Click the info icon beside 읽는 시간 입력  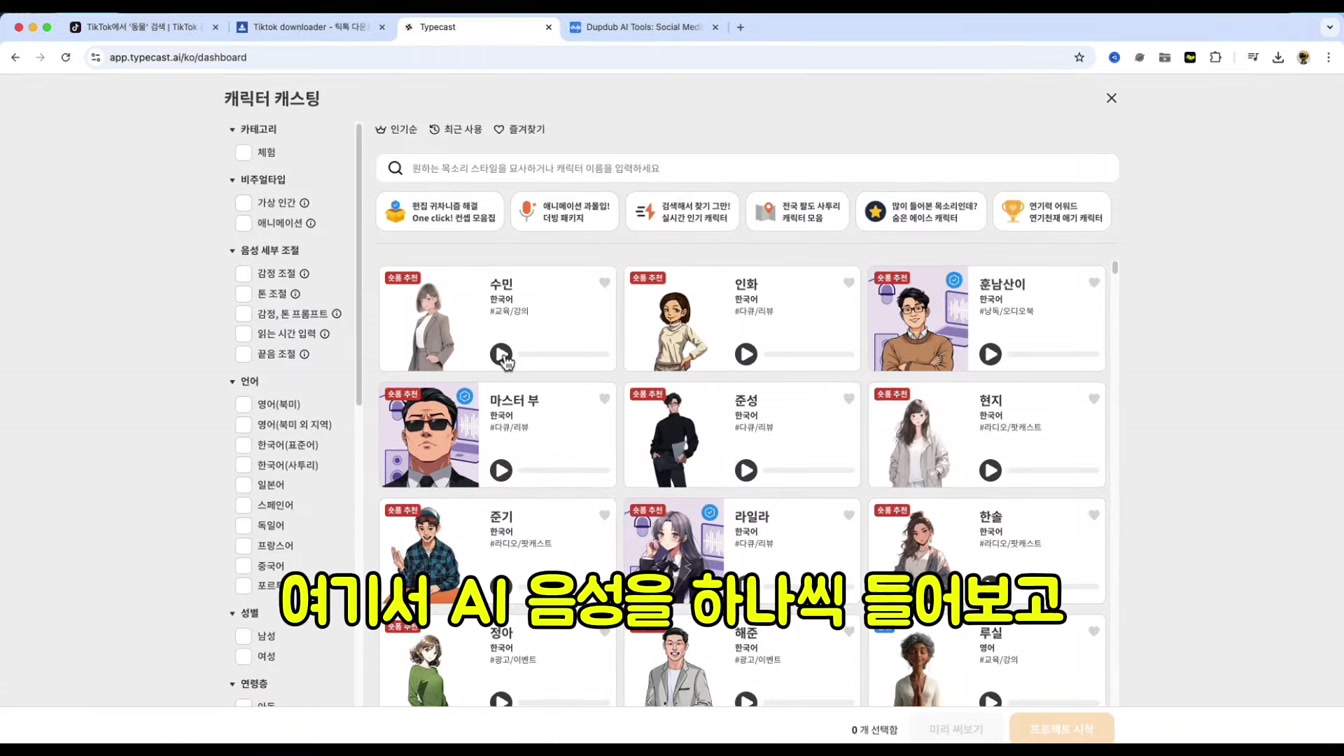coord(325,334)
